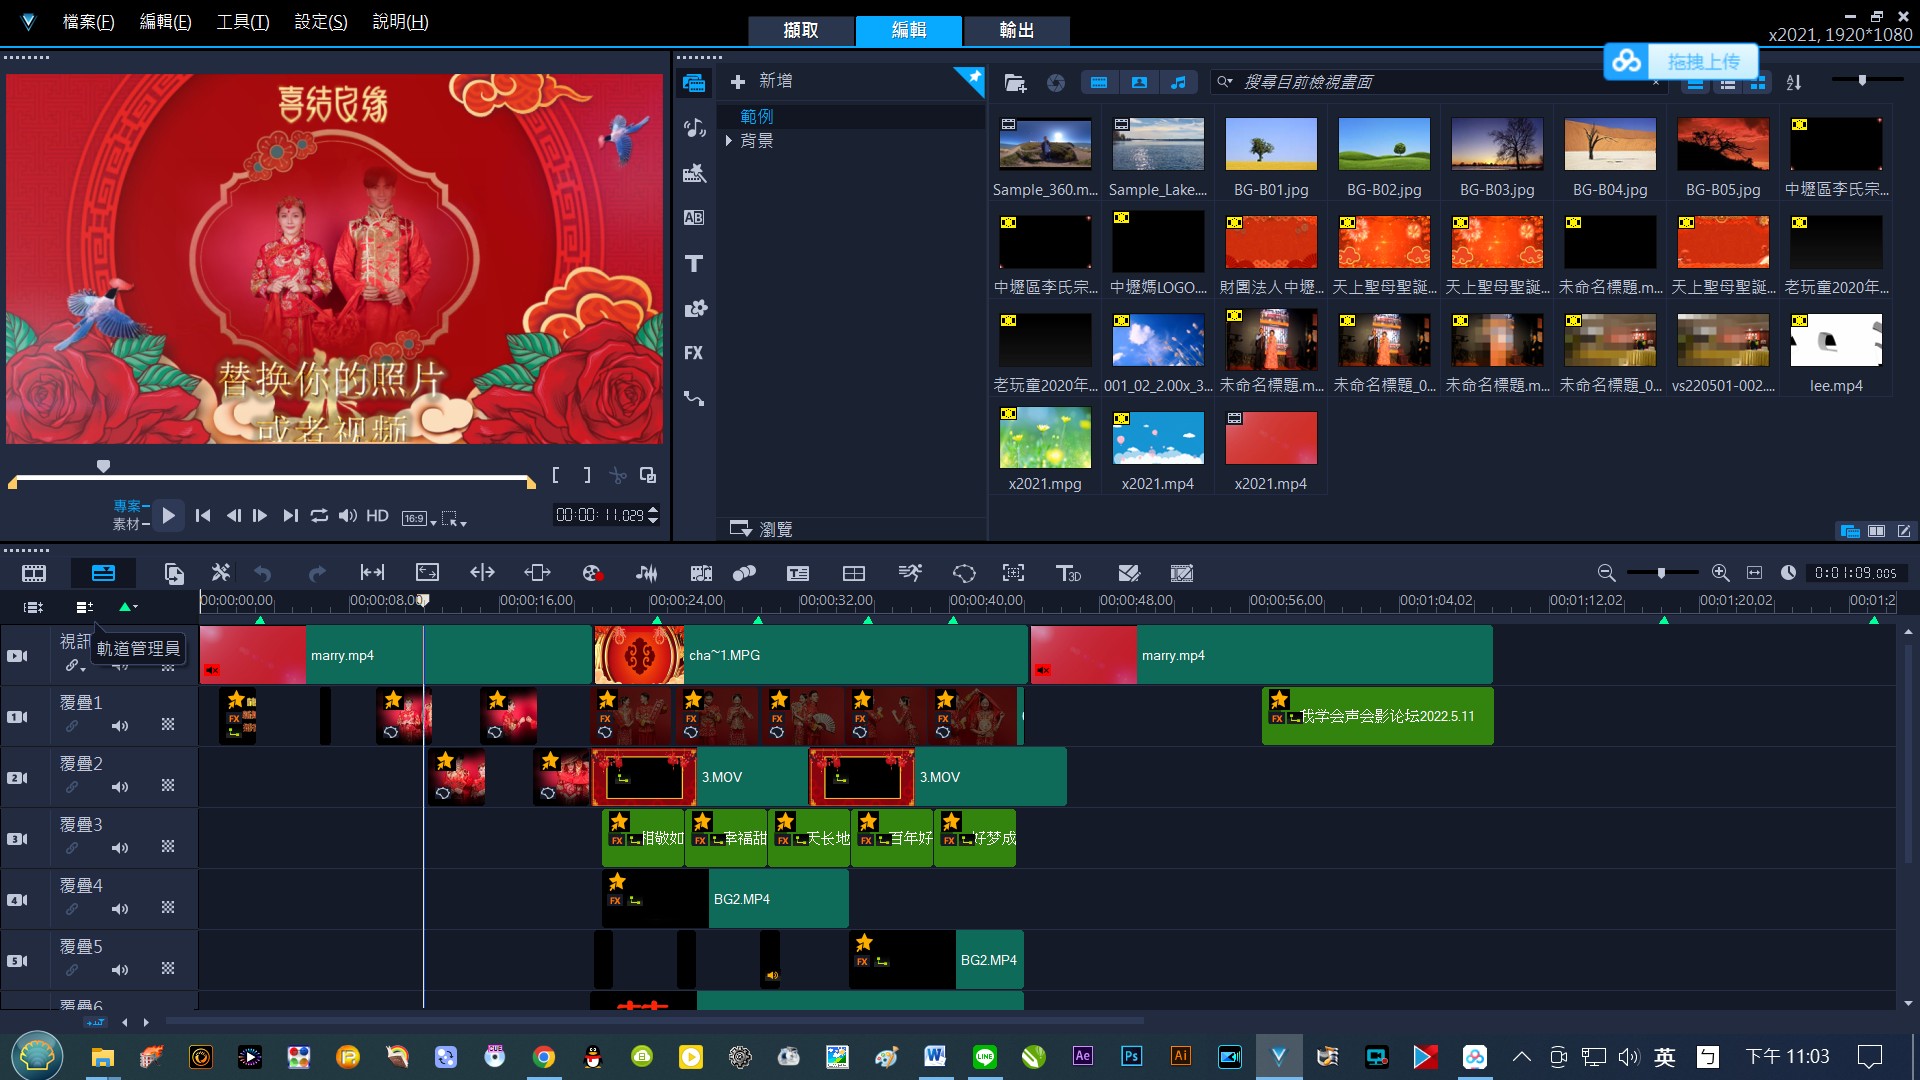Click the timeline Zoom out magnifier
This screenshot has width=1920, height=1080.
(x=1606, y=573)
